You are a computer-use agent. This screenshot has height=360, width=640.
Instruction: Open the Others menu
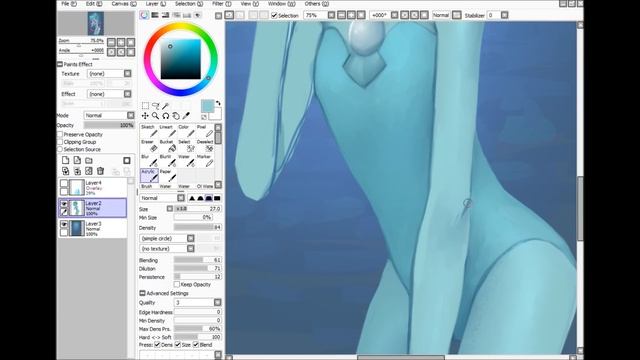click(x=316, y=4)
